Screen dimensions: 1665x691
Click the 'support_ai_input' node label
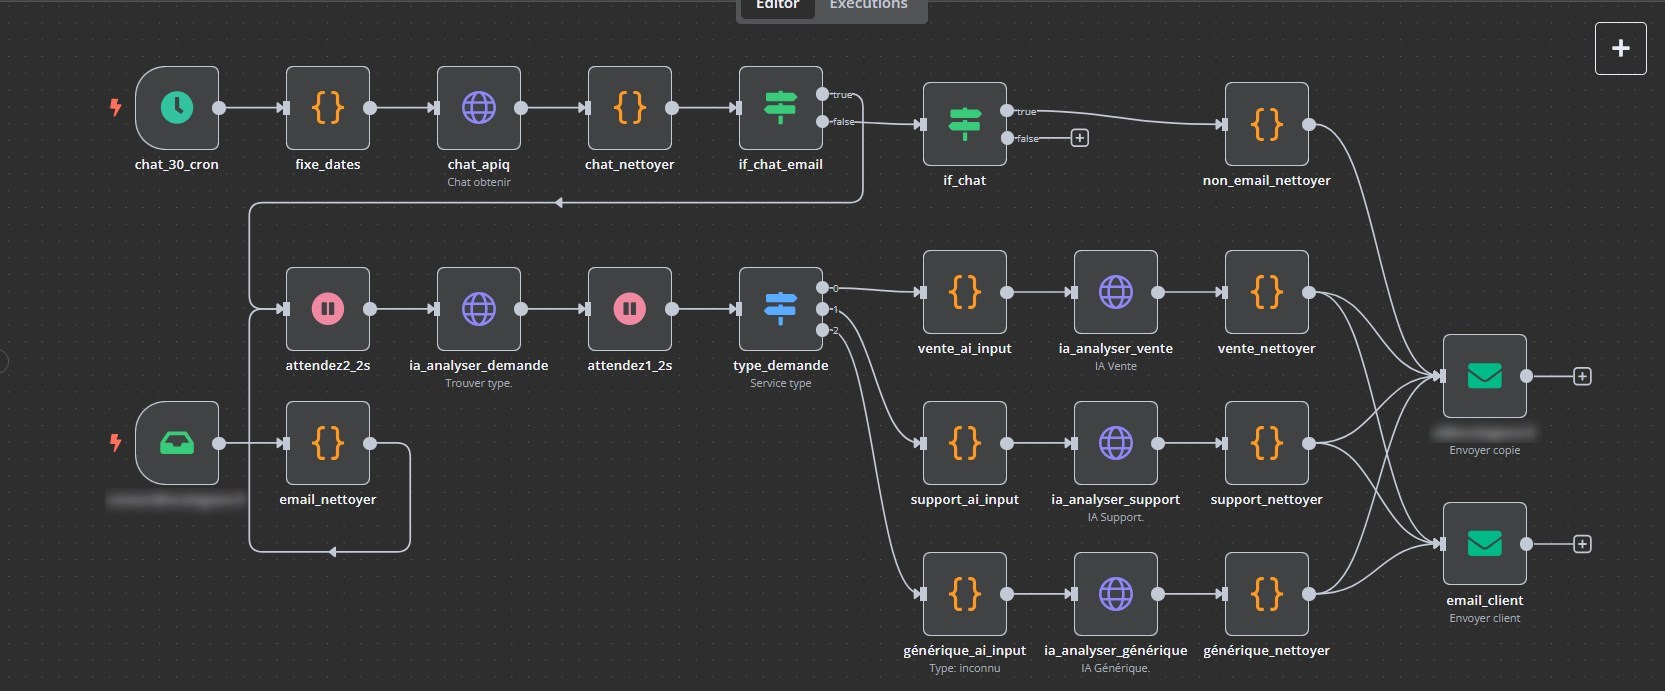965,499
